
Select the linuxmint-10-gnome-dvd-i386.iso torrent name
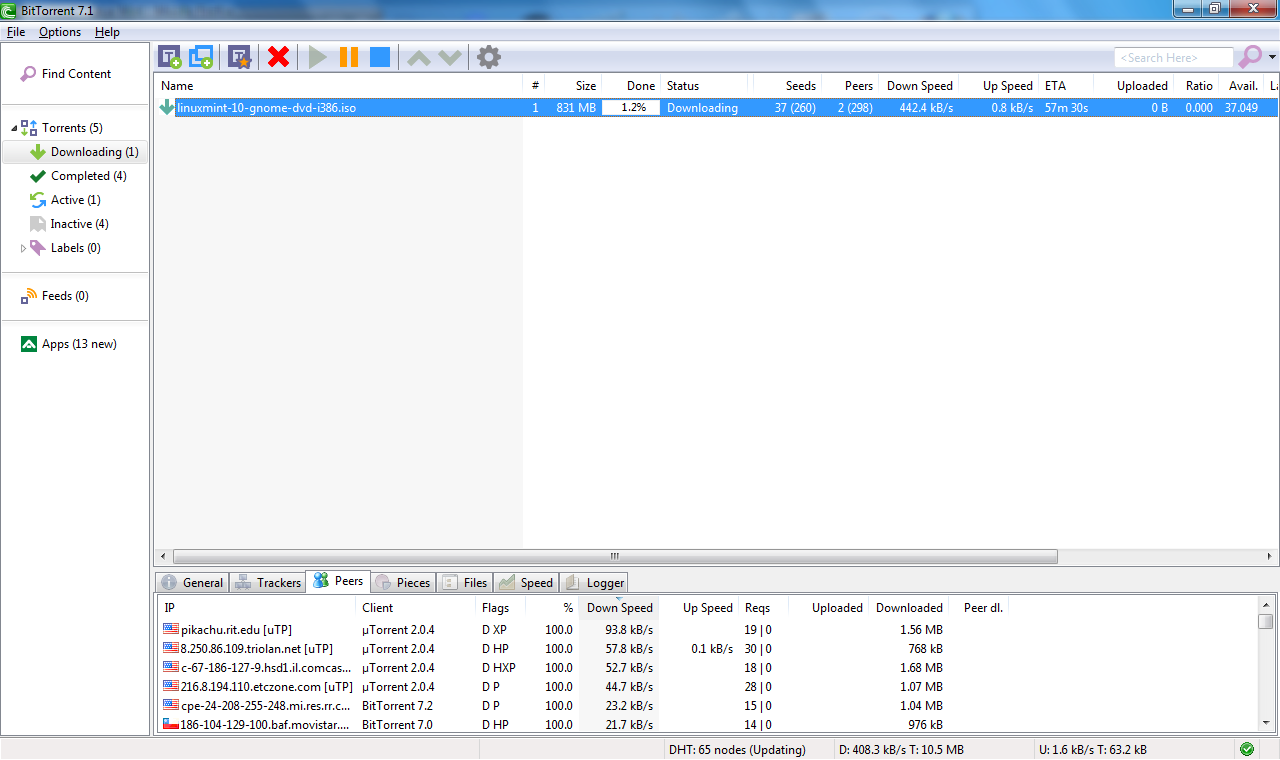[x=267, y=108]
